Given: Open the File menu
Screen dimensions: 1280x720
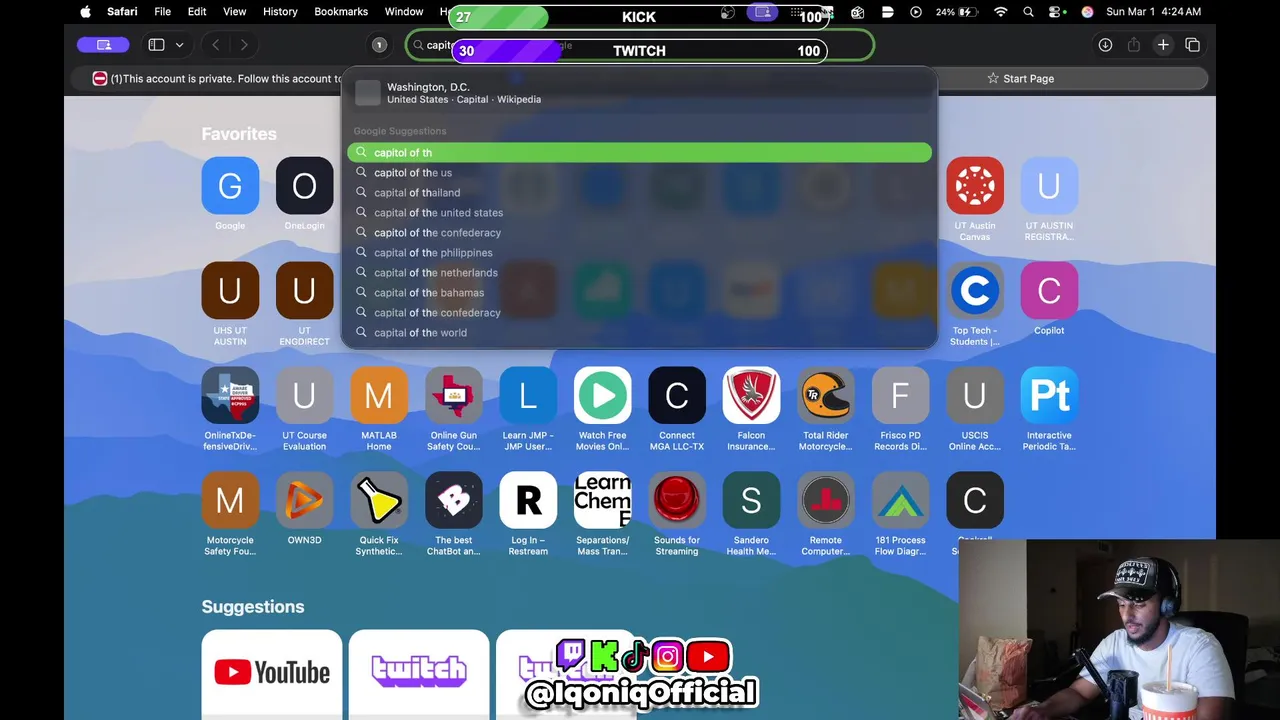Looking at the screenshot, I should 162,12.
